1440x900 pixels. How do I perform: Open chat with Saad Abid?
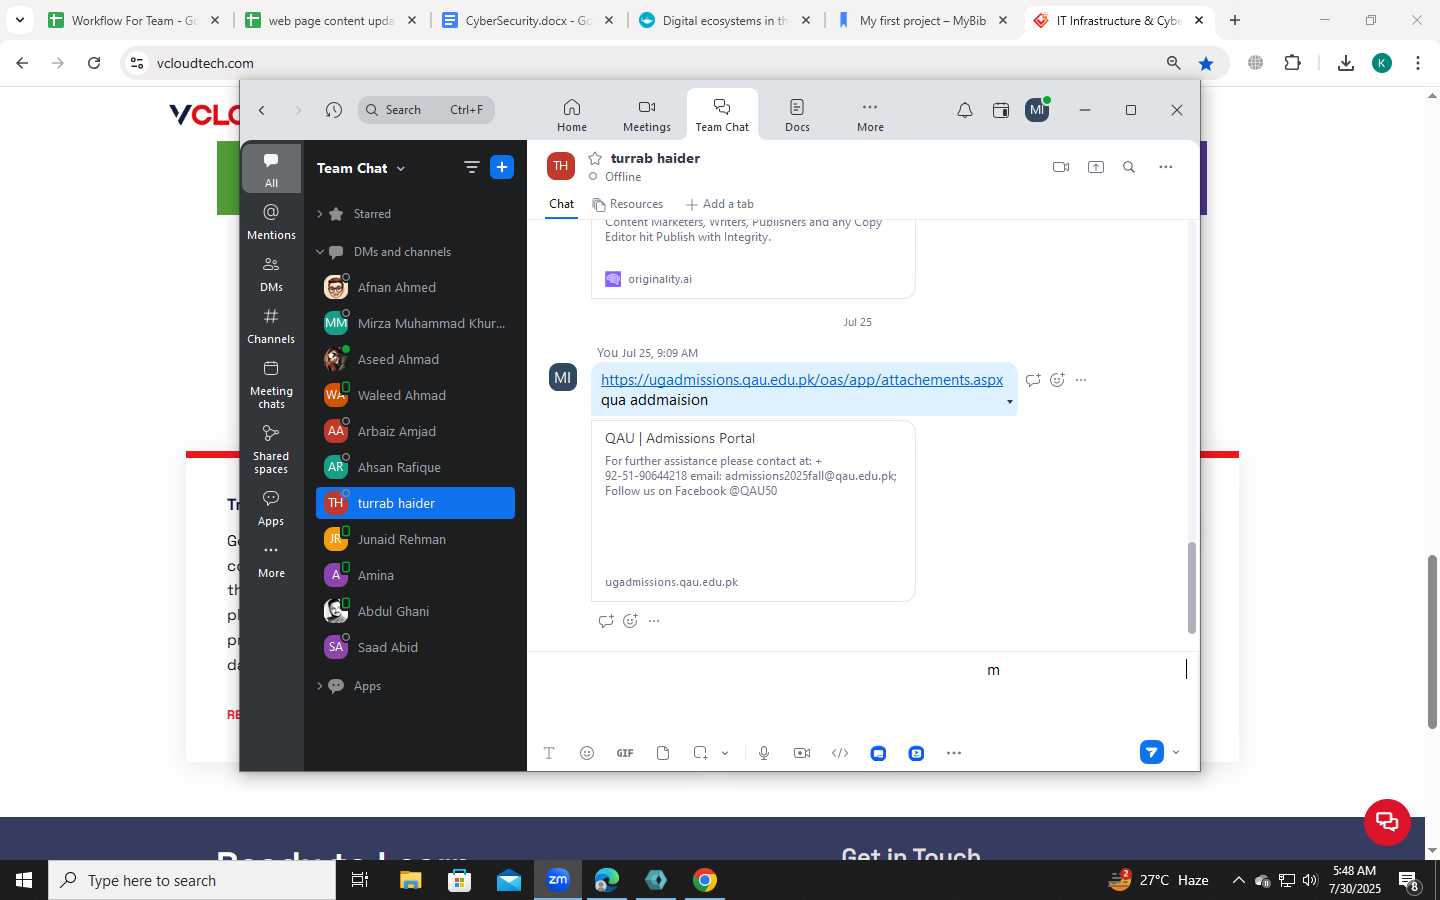[415, 648]
